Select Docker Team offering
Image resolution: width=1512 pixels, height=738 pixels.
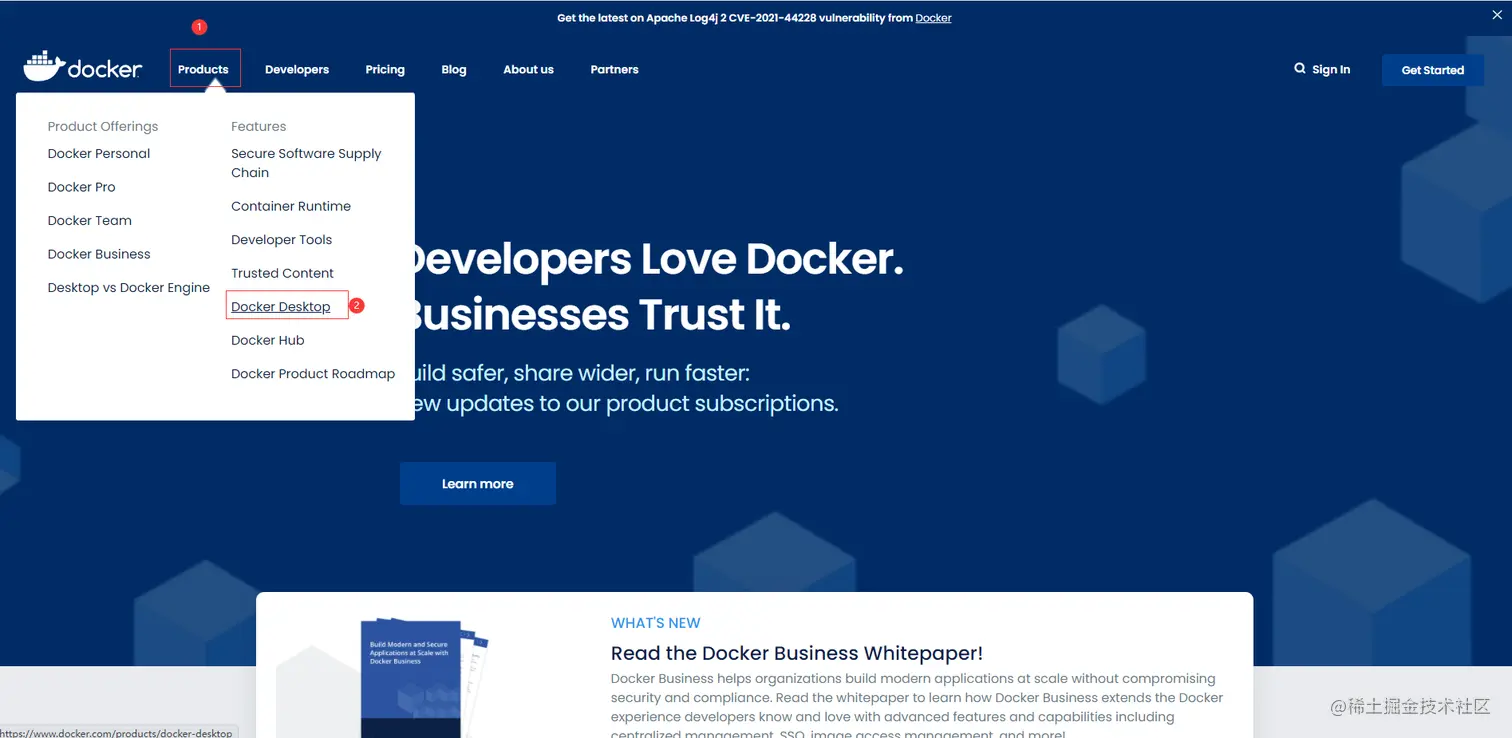90,220
